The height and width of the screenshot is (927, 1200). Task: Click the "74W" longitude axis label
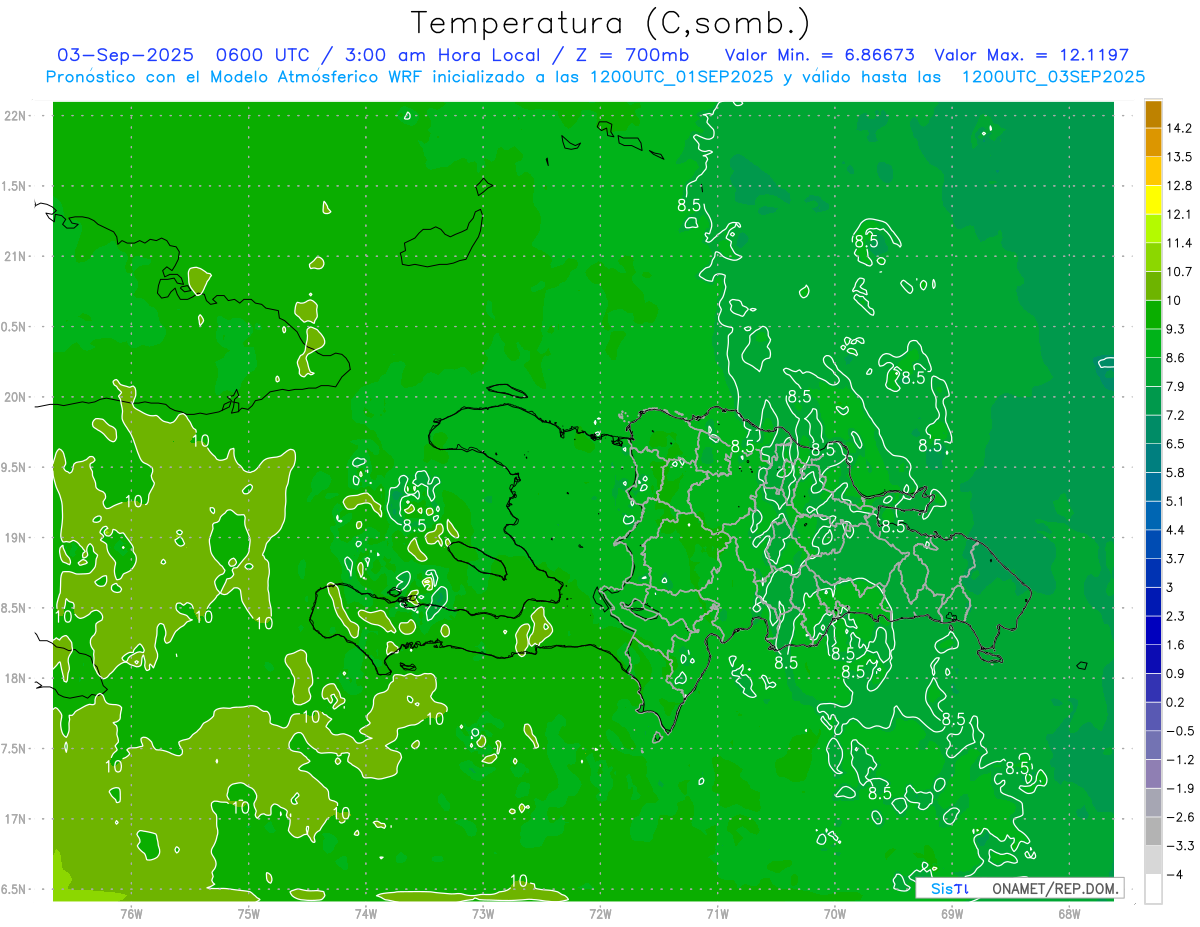[x=365, y=913]
